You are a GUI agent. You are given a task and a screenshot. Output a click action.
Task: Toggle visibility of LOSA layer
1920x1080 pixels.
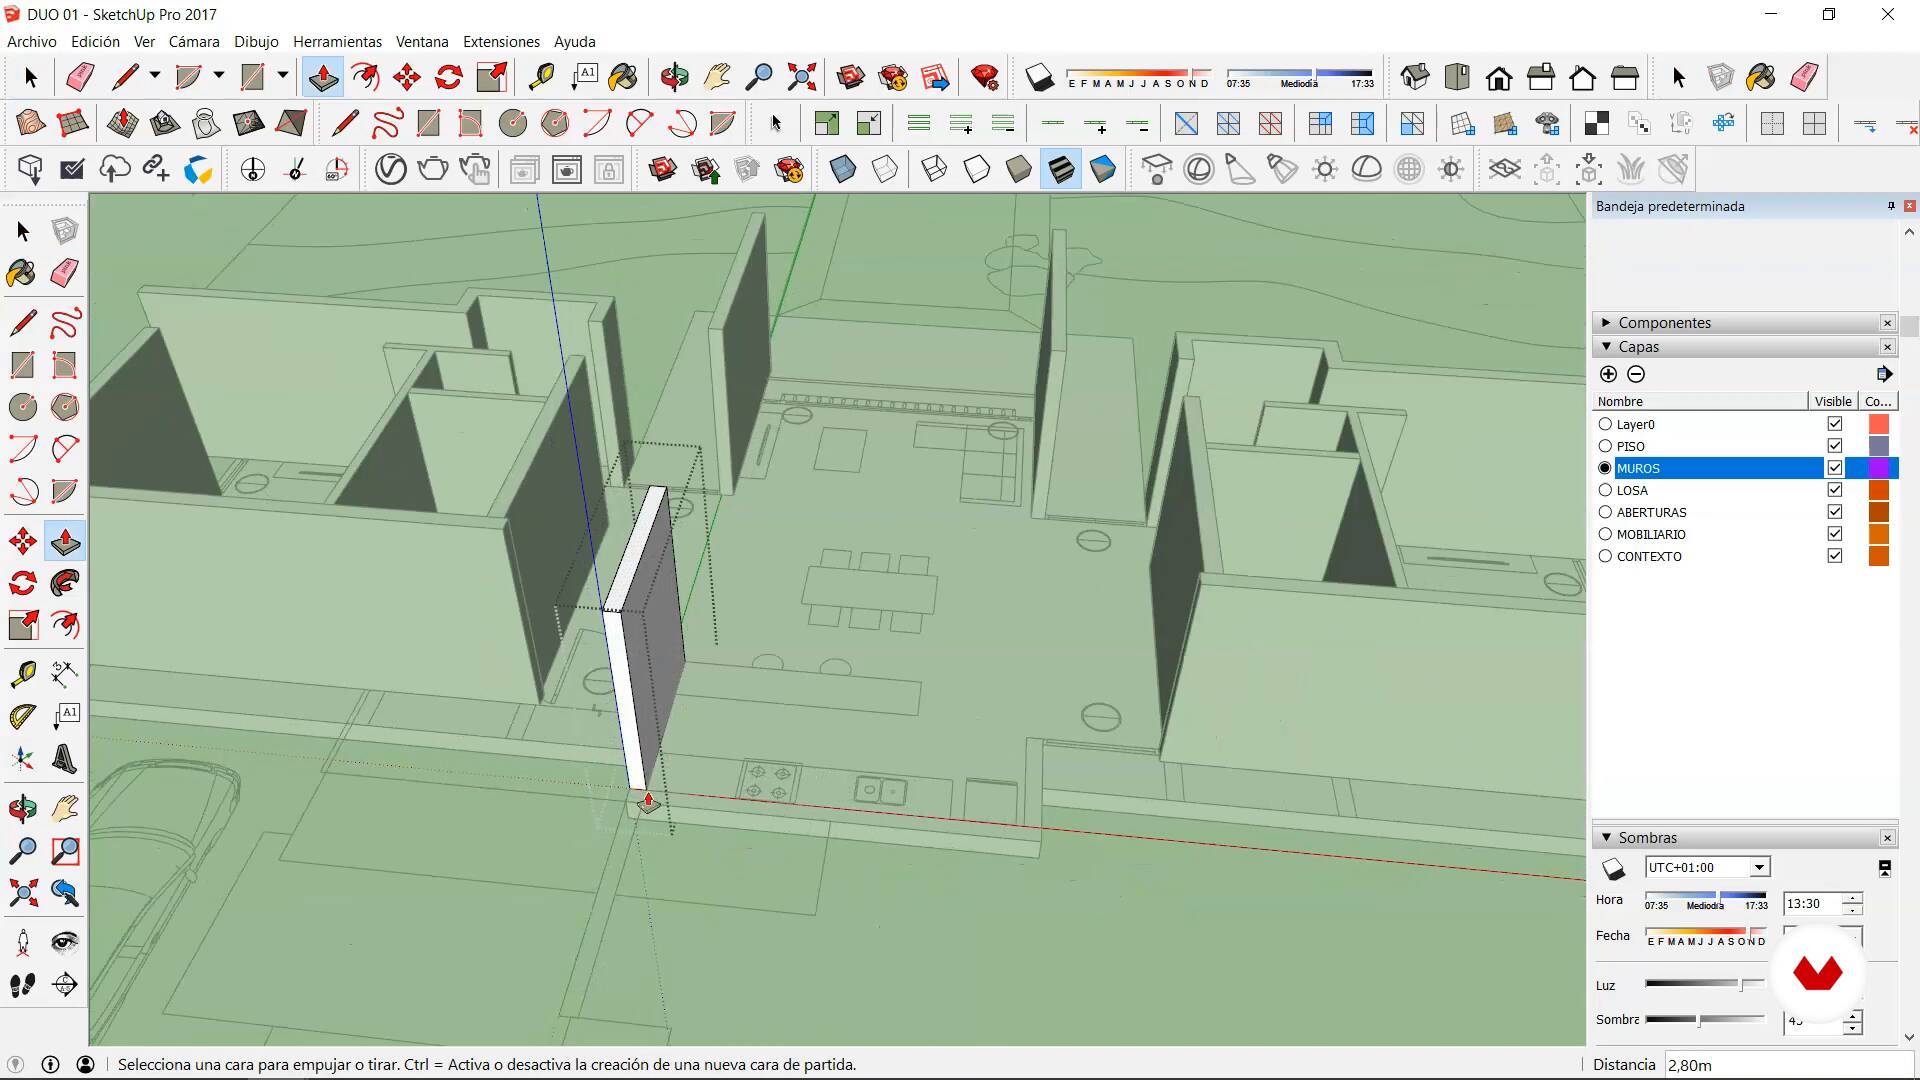(1835, 490)
